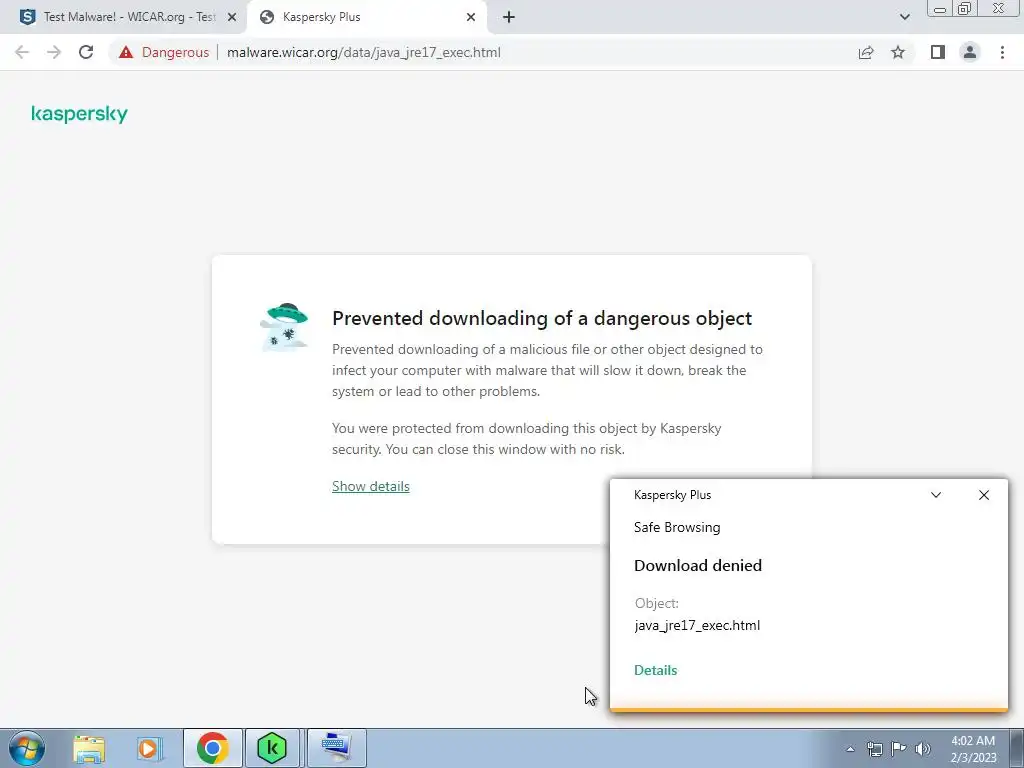Click the Show details link
Image resolution: width=1024 pixels, height=768 pixels.
tap(370, 487)
